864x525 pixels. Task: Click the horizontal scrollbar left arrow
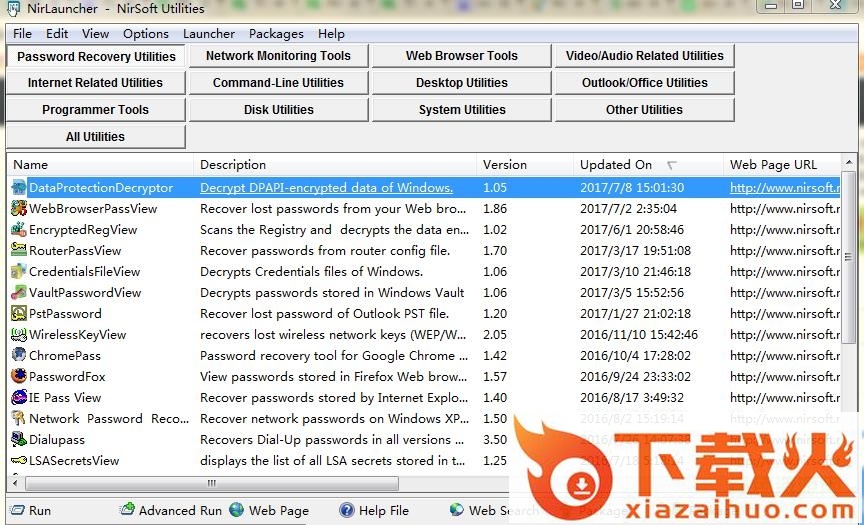(15, 483)
